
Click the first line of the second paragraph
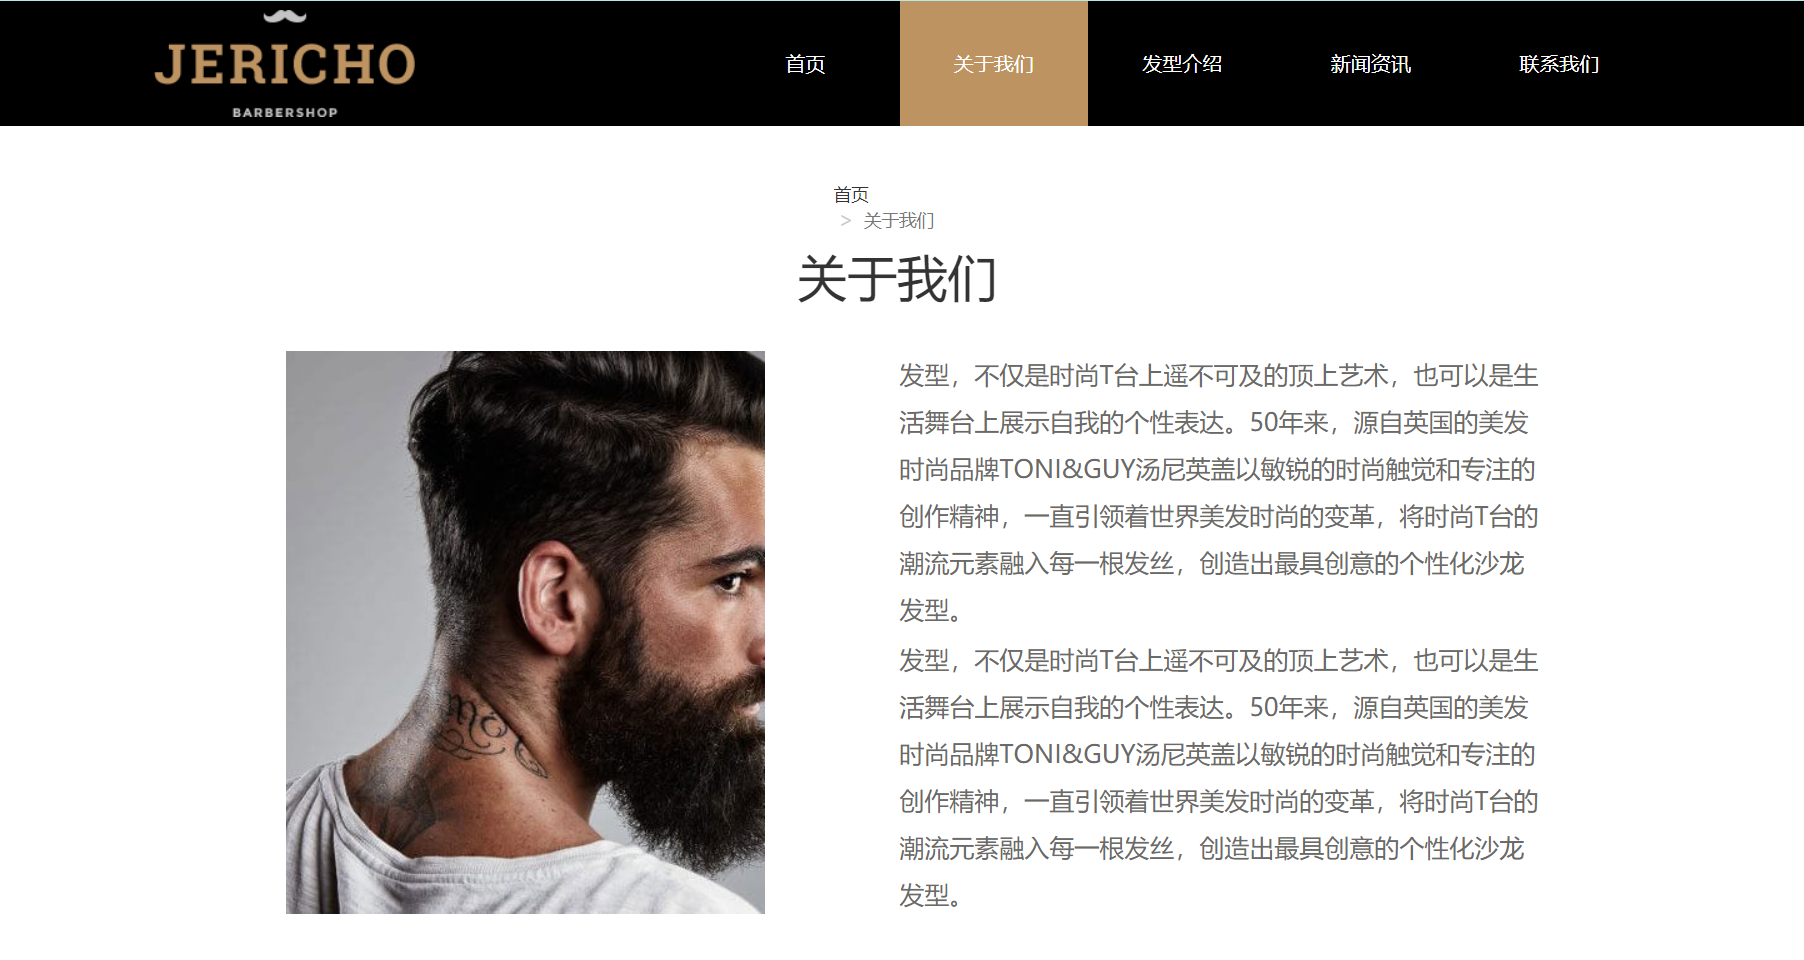1218,661
